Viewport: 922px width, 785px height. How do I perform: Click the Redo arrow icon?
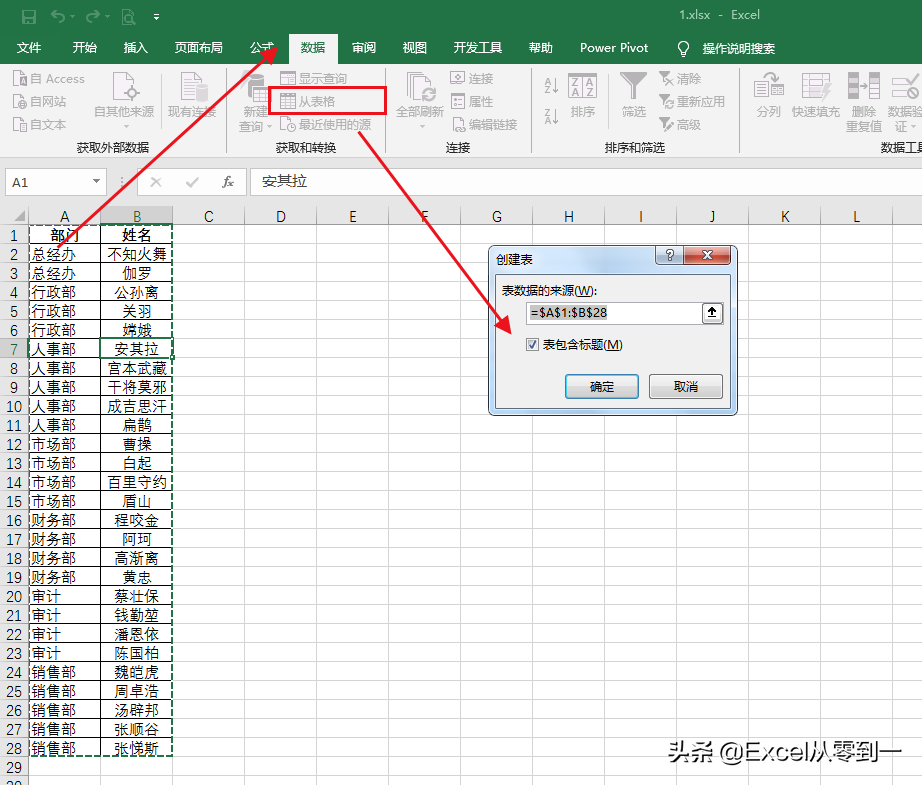[92, 16]
